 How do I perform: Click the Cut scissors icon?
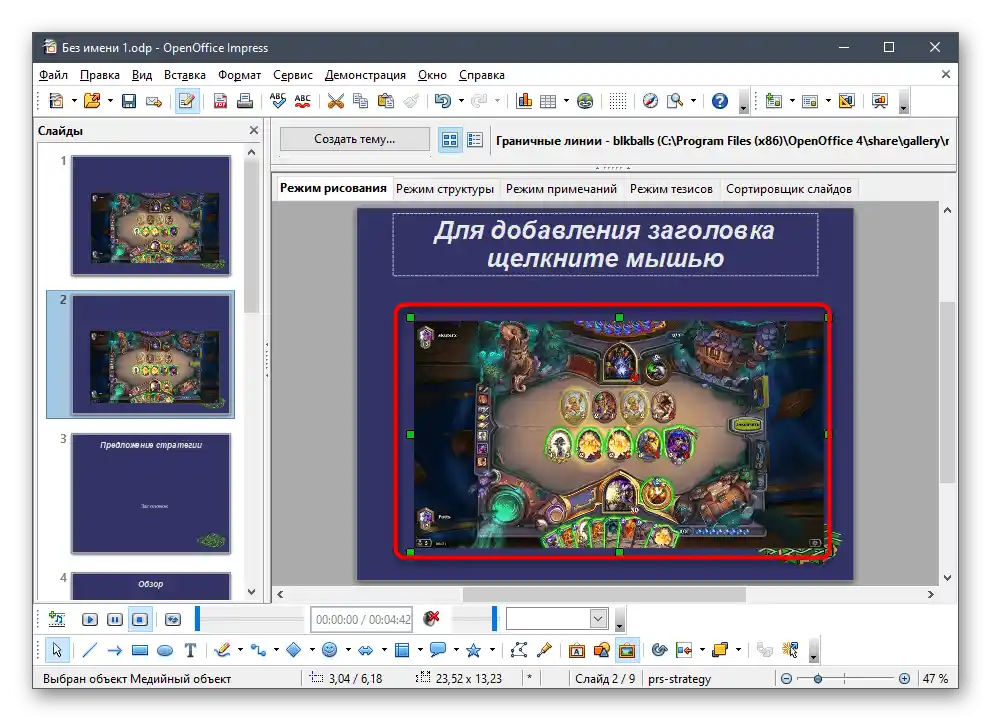[335, 101]
